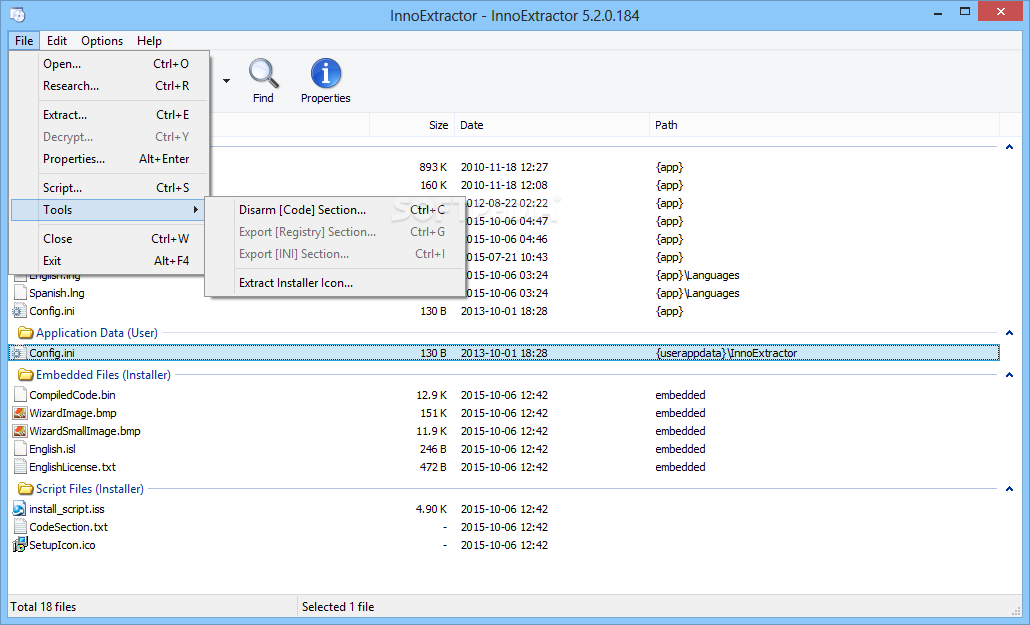The image size is (1030, 625).
Task: Collapse the Script Files (Installer) group chevron
Action: (x=1009, y=489)
